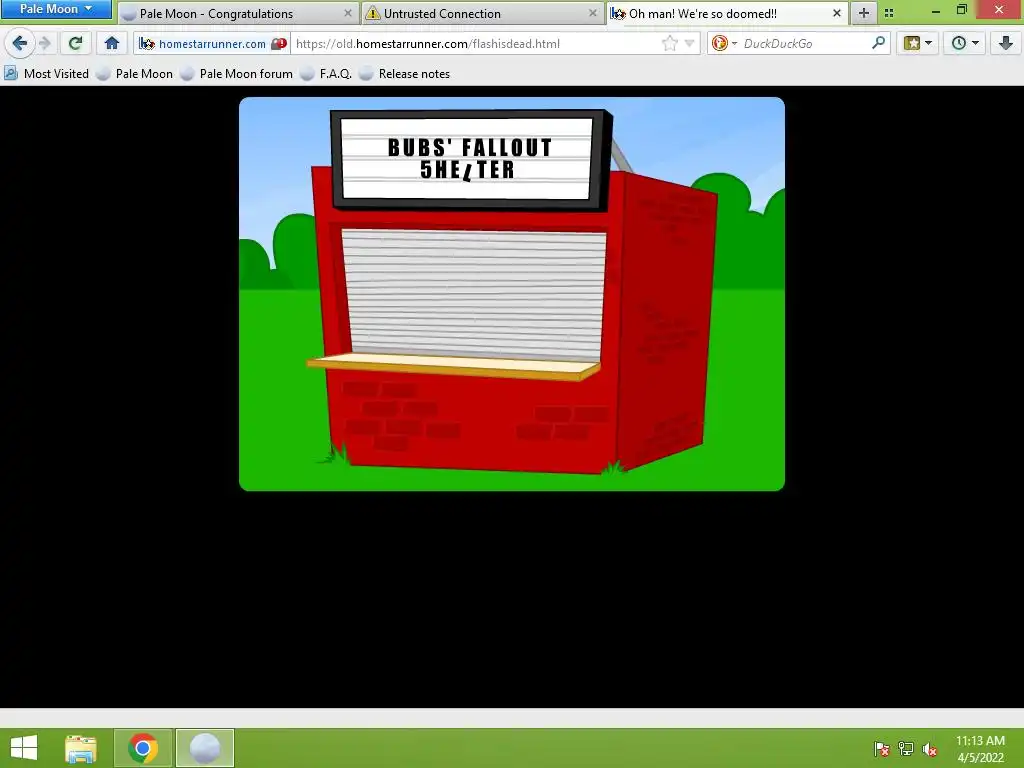Open the Pale Moon bookmark
The width and height of the screenshot is (1024, 768).
[135, 74]
